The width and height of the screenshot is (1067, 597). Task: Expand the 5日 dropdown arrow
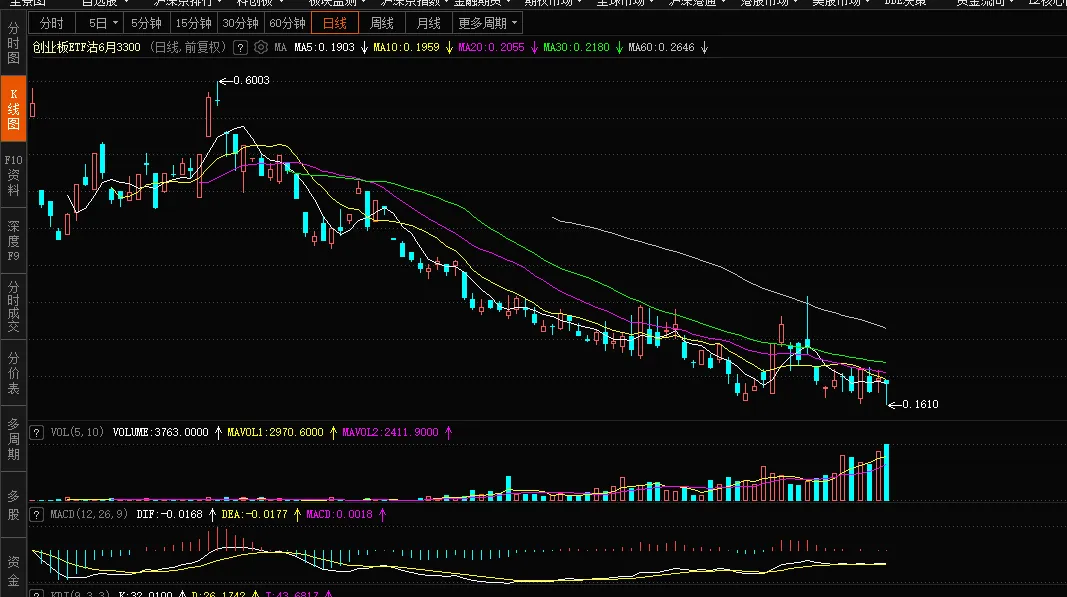115,23
